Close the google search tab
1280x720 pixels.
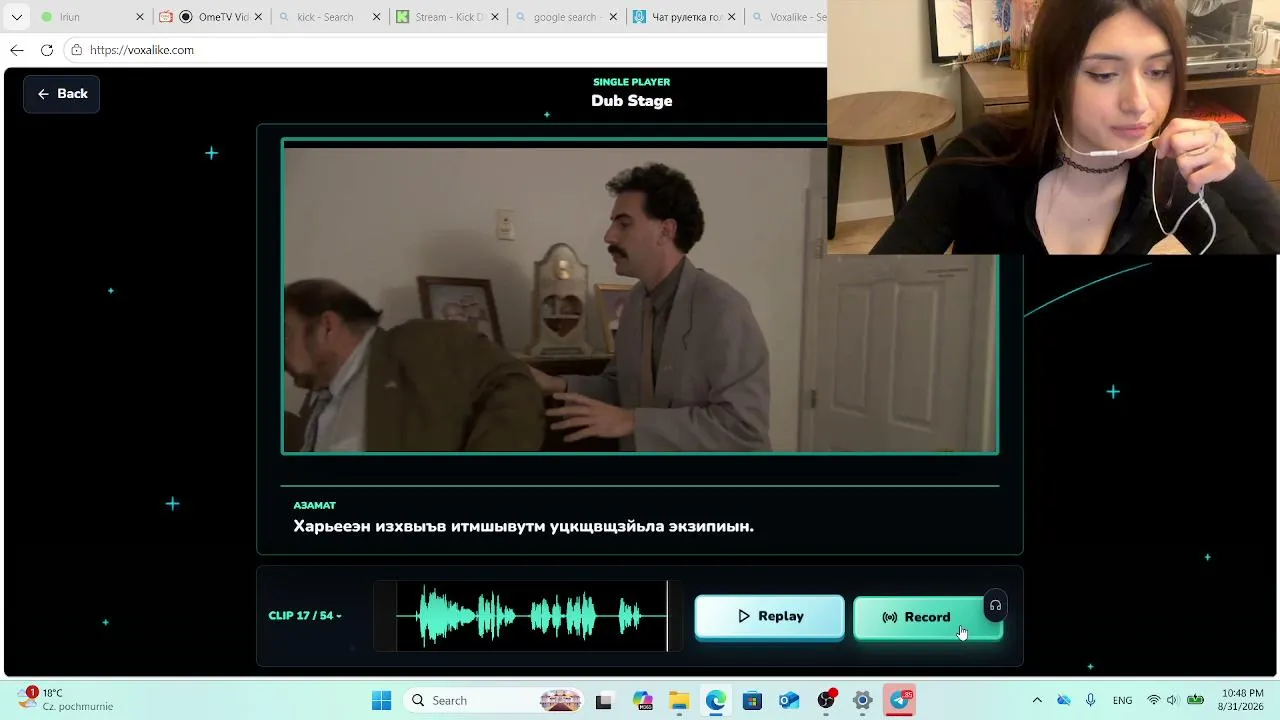click(x=613, y=17)
